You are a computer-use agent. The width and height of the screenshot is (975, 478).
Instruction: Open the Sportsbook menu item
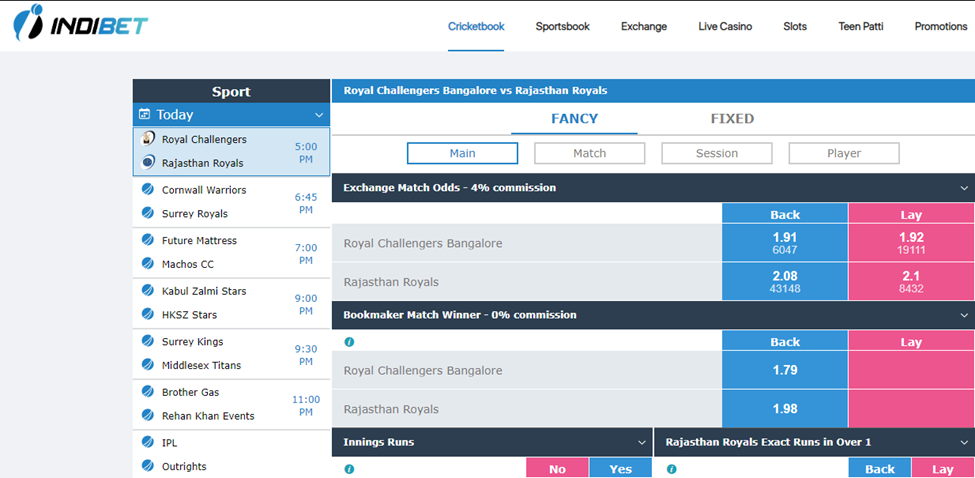point(563,27)
